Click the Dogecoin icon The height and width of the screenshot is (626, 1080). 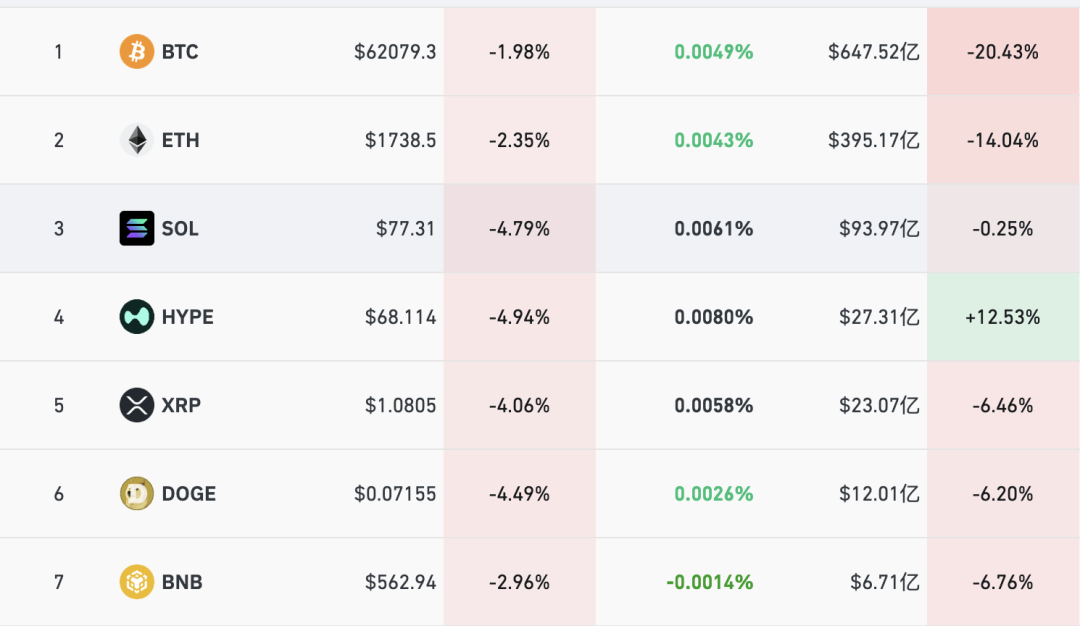click(x=136, y=494)
